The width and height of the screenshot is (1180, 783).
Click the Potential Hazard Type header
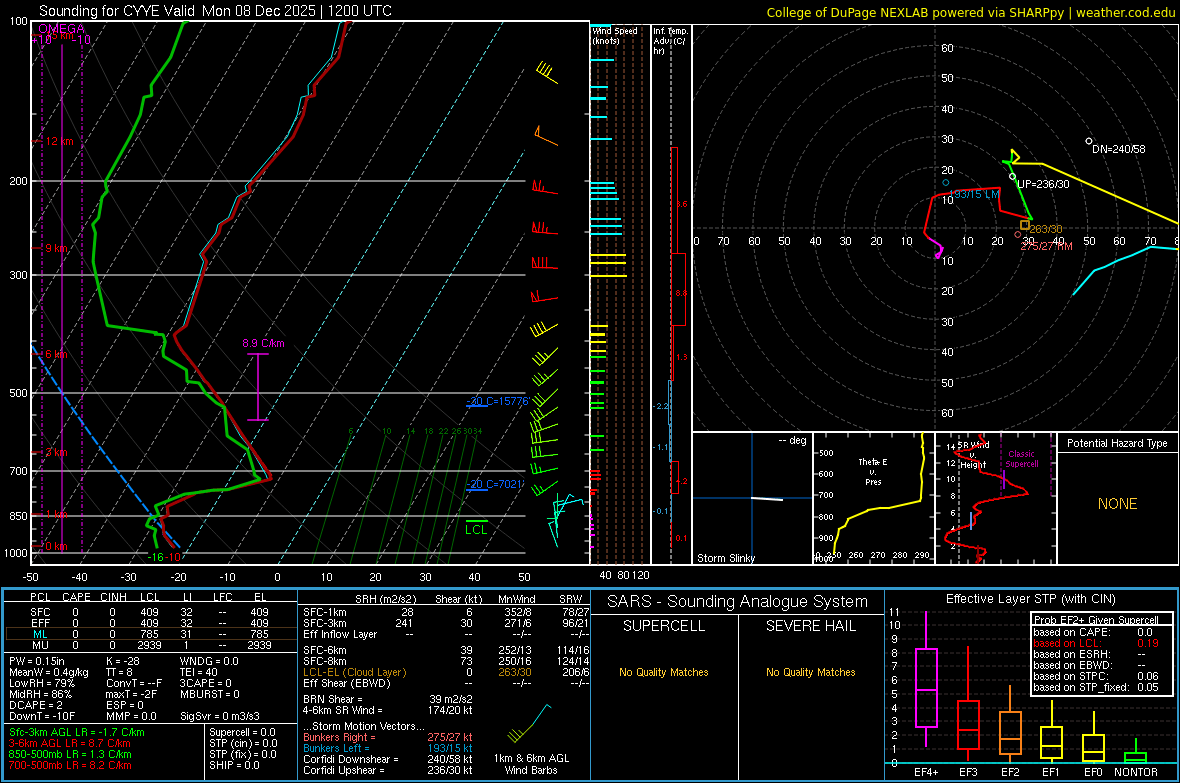pos(1117,443)
